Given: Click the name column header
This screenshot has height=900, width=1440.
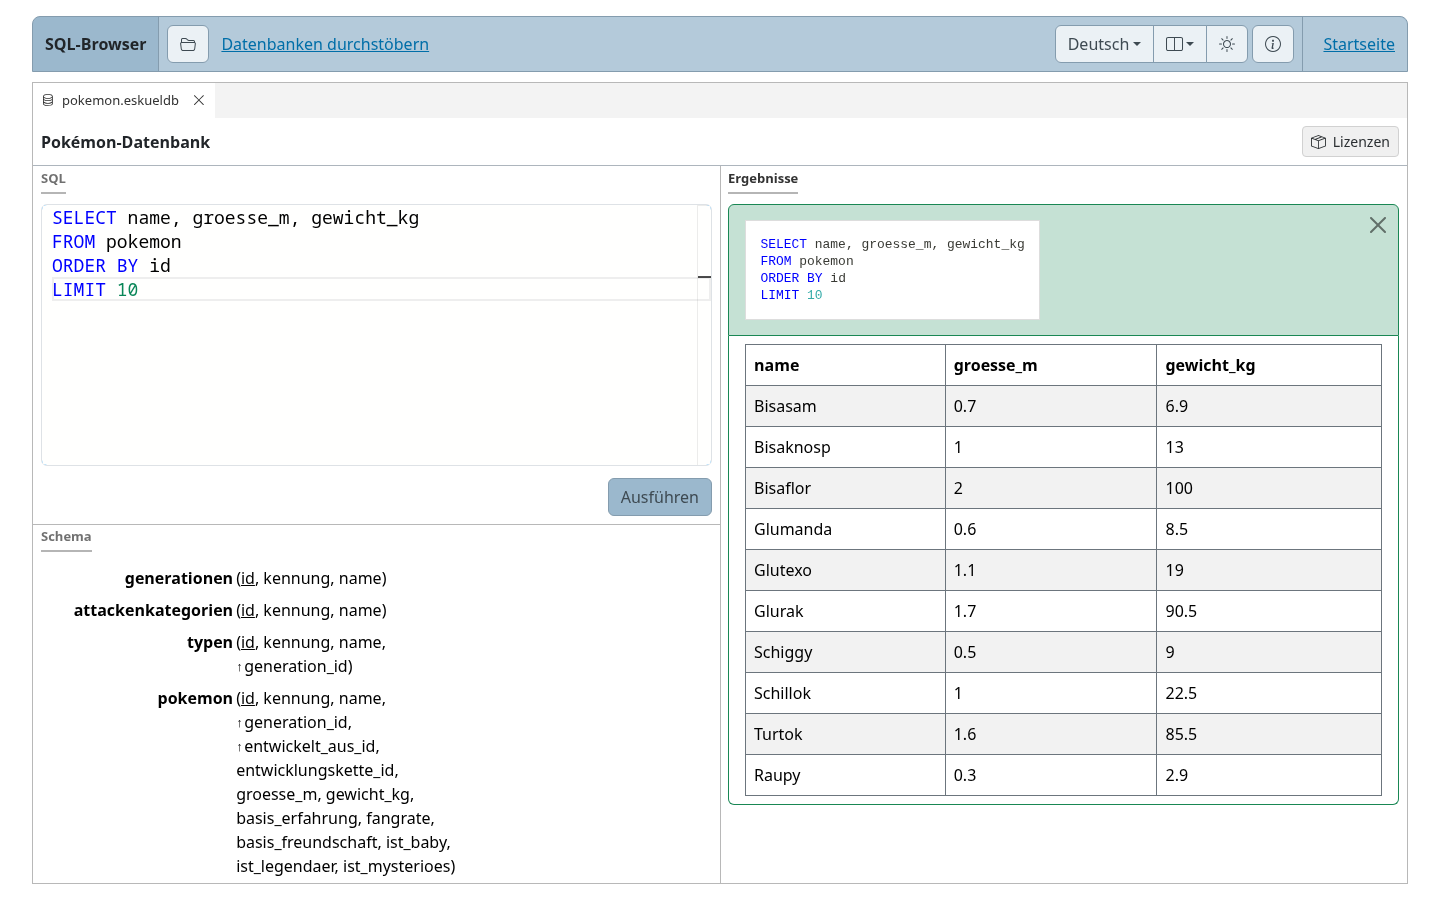Looking at the screenshot, I should pyautogui.click(x=845, y=365).
